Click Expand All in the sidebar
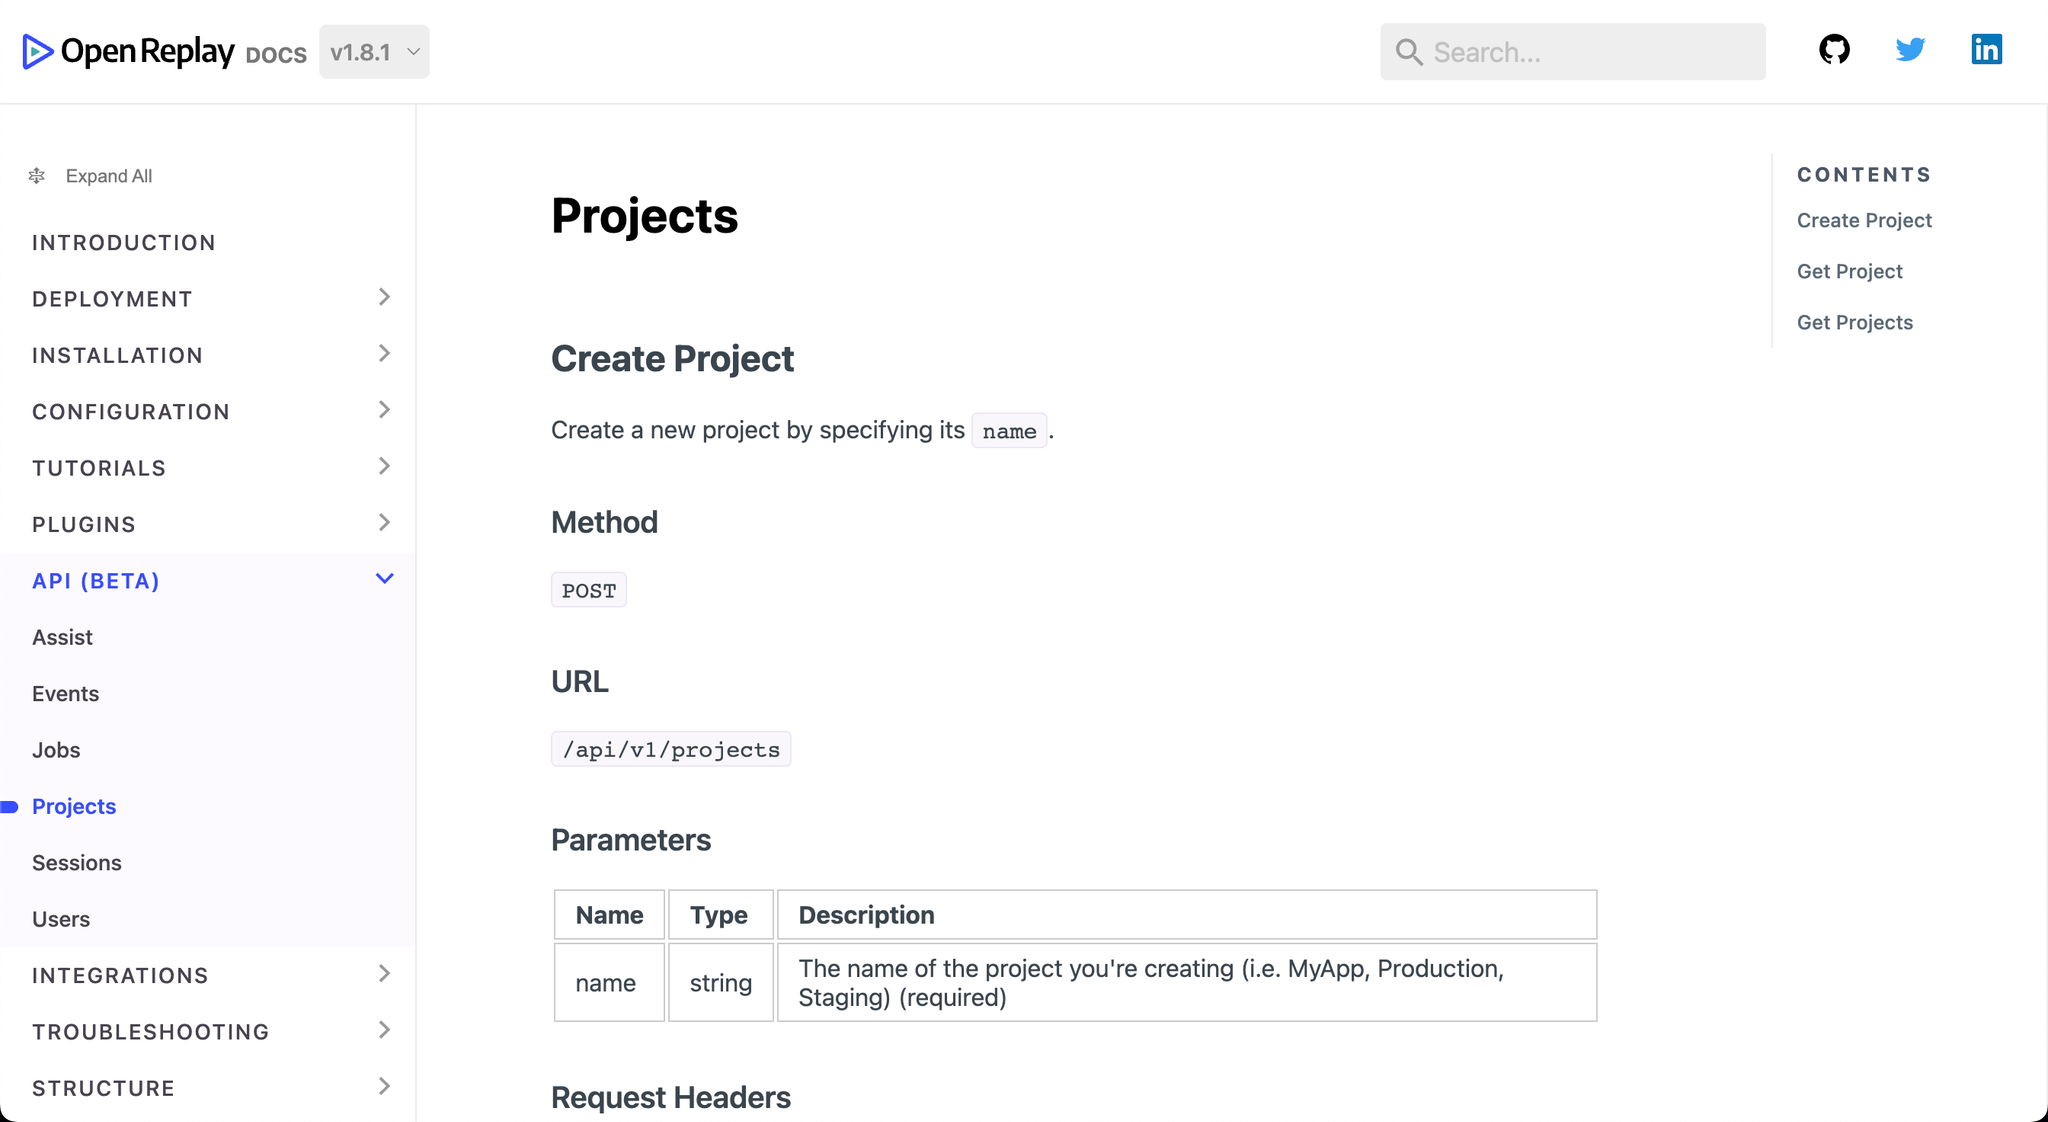The height and width of the screenshot is (1122, 2048). [x=109, y=176]
